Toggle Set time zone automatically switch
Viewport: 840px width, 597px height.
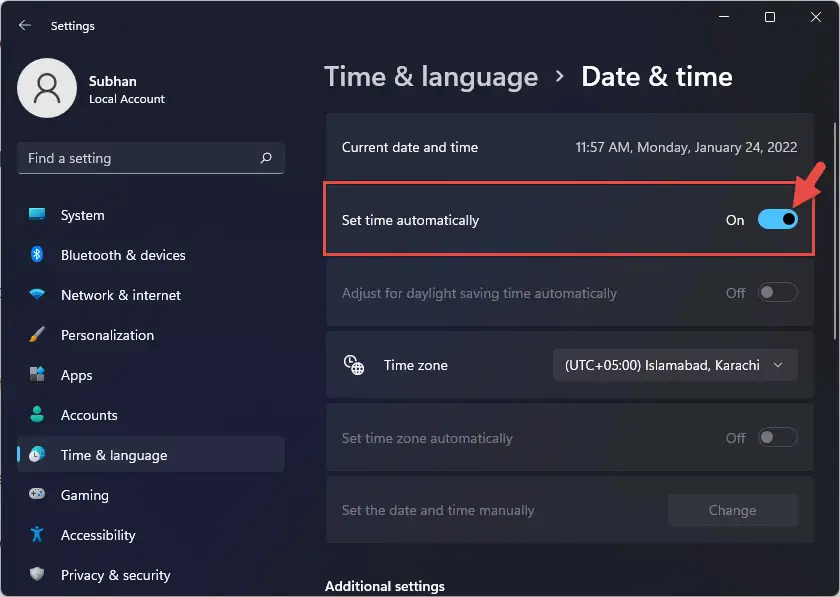click(777, 437)
